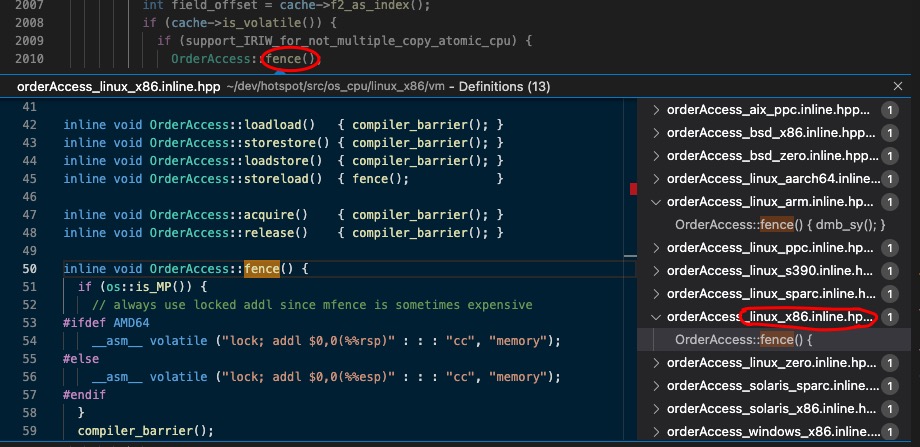Click the count badge for orderAccess_windows_x86
The height and width of the screenshot is (447, 920).
coord(889,432)
